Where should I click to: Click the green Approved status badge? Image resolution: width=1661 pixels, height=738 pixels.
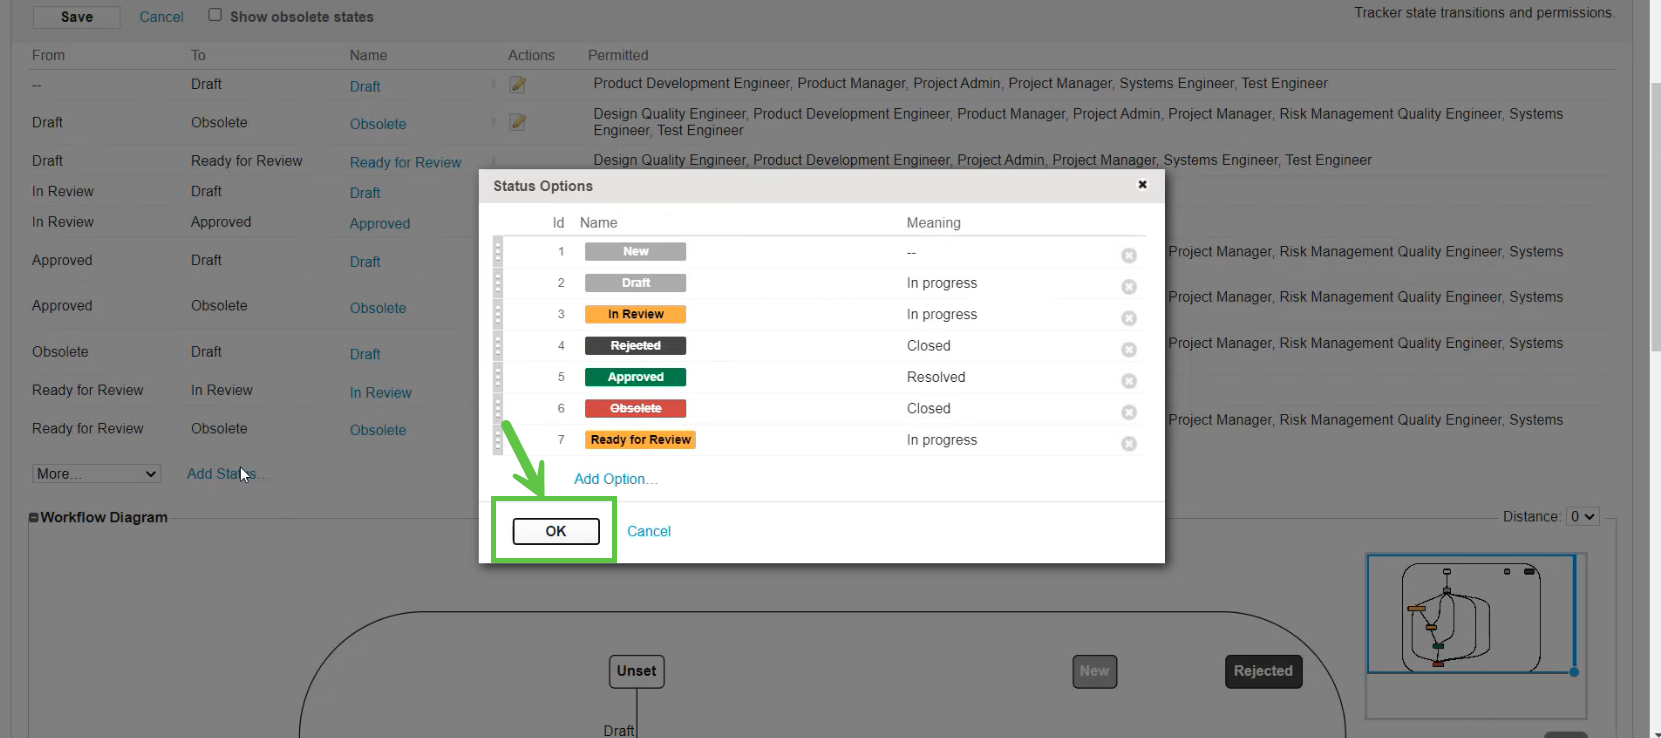click(635, 377)
